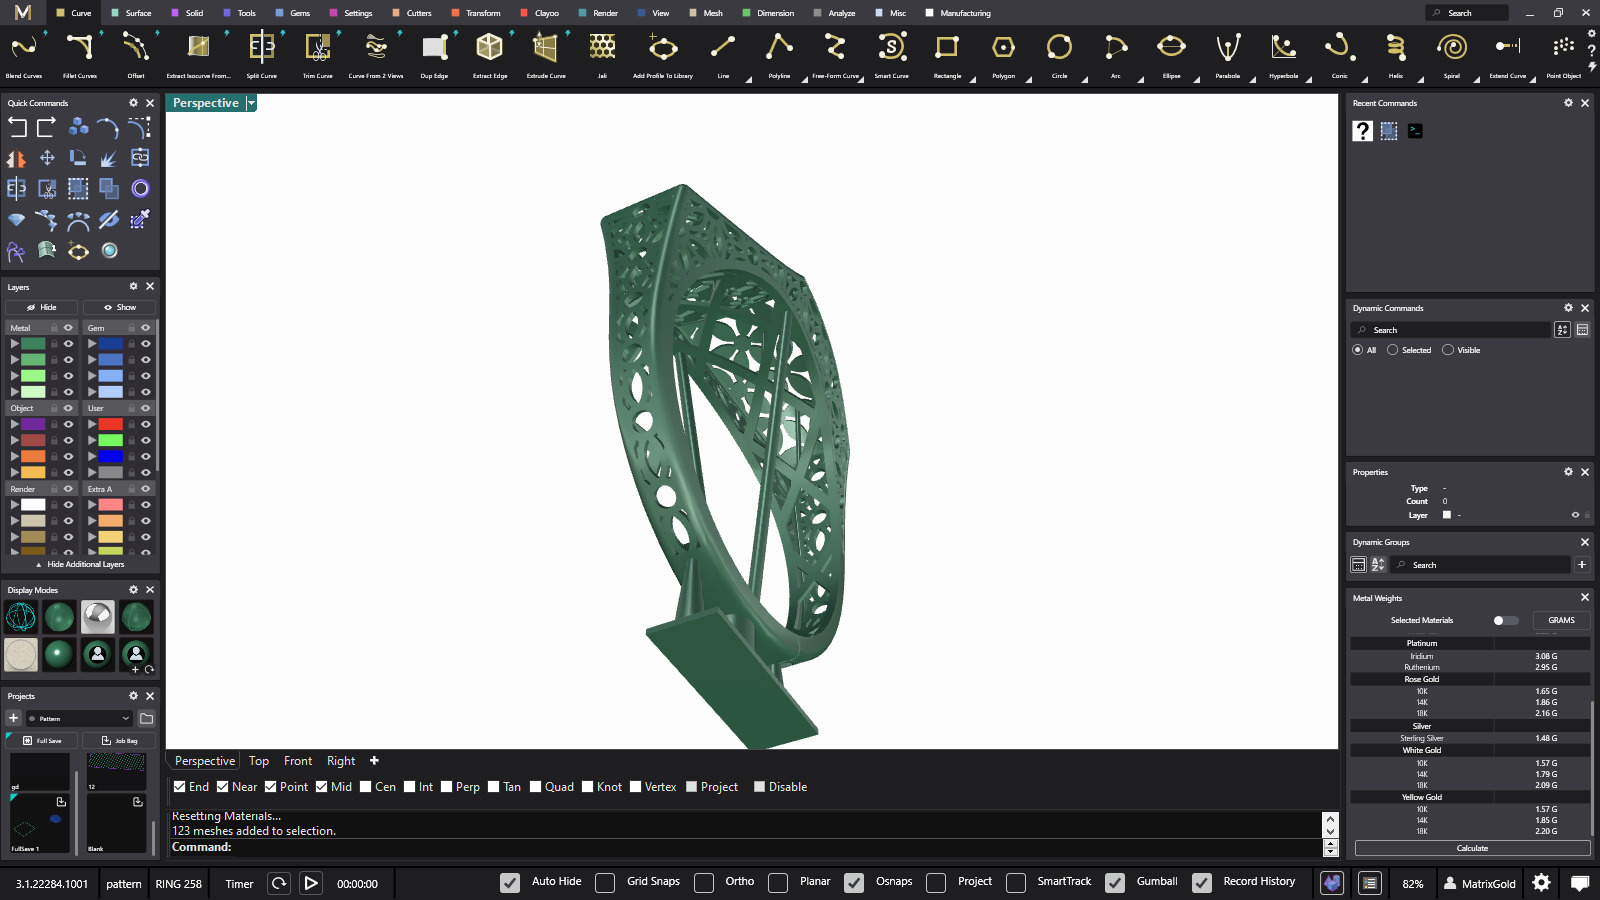Select the Point Object tool

click(x=1563, y=55)
